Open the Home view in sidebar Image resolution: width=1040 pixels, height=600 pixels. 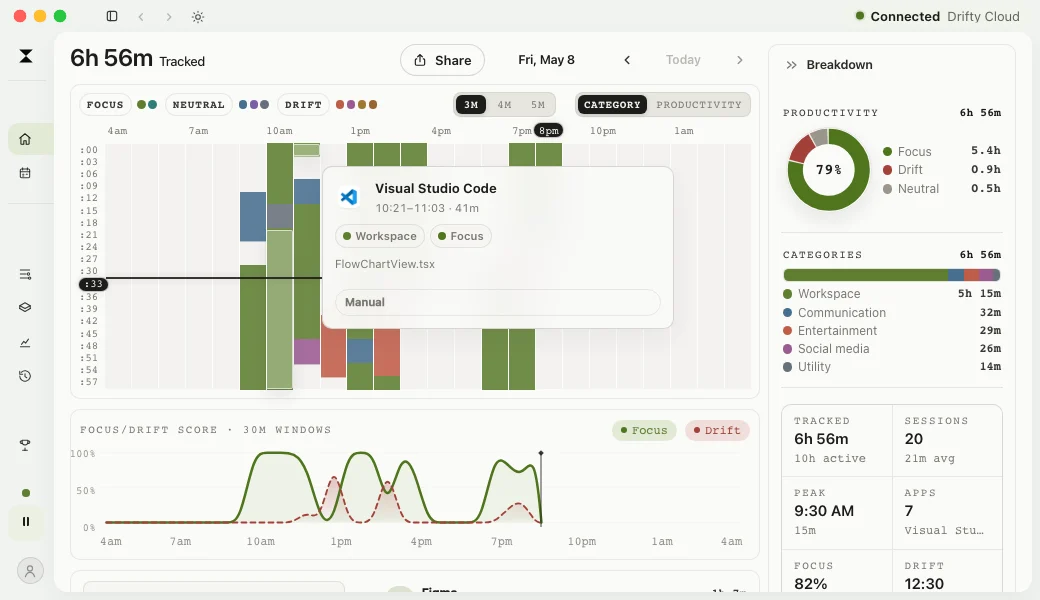point(25,139)
